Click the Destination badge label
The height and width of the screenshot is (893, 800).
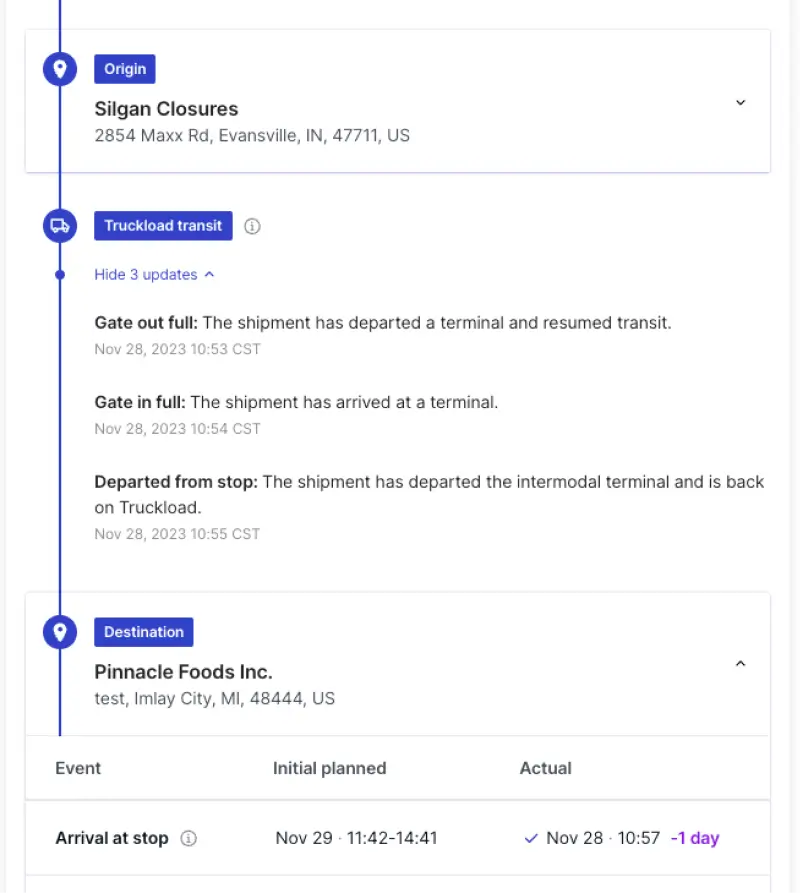[144, 632]
